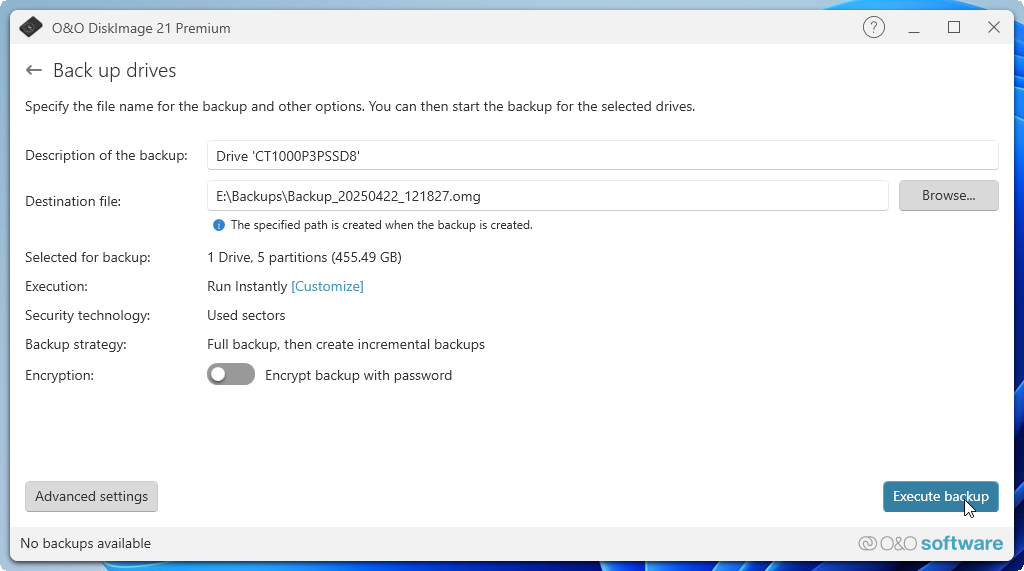Open the Customize execution link
1024x571 pixels.
(x=327, y=286)
